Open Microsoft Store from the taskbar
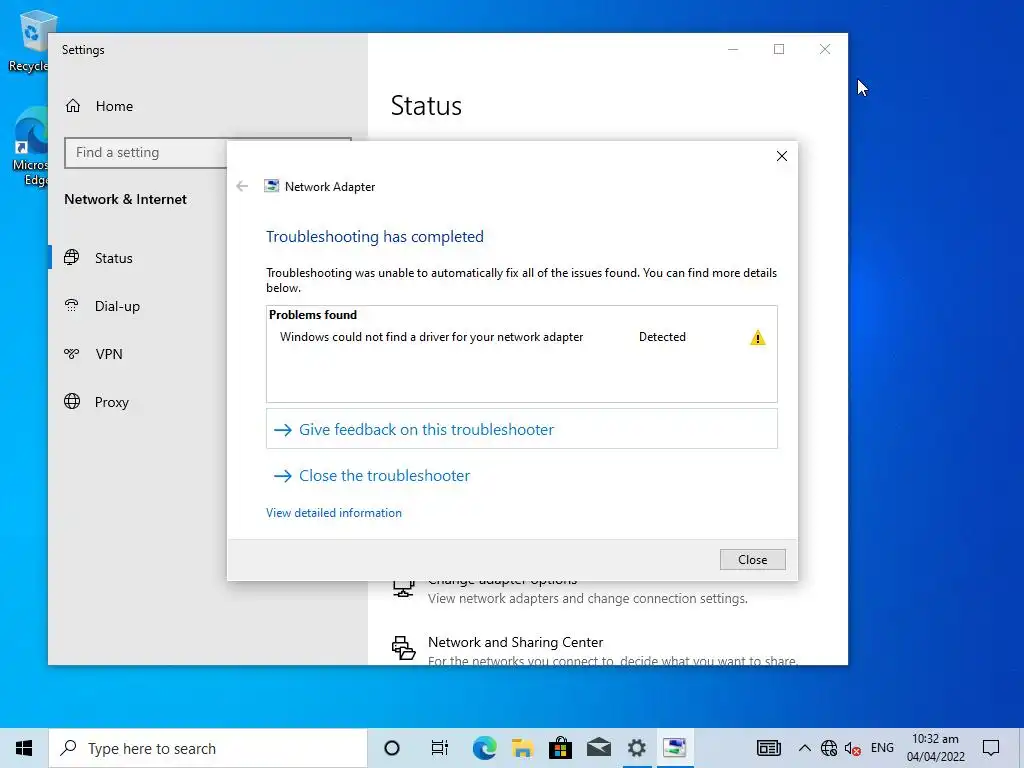Viewport: 1024px width, 768px height. pos(560,748)
